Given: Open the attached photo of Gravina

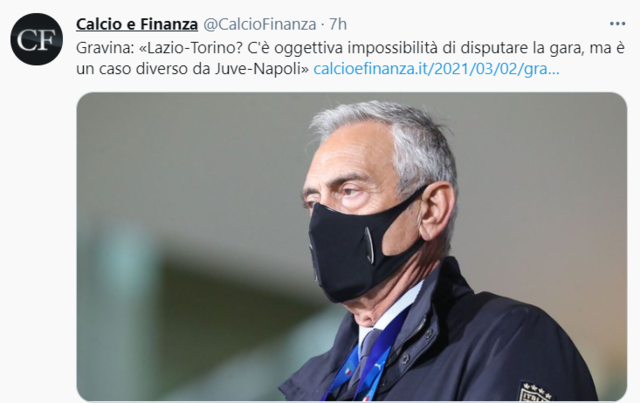Looking at the screenshot, I should point(351,246).
